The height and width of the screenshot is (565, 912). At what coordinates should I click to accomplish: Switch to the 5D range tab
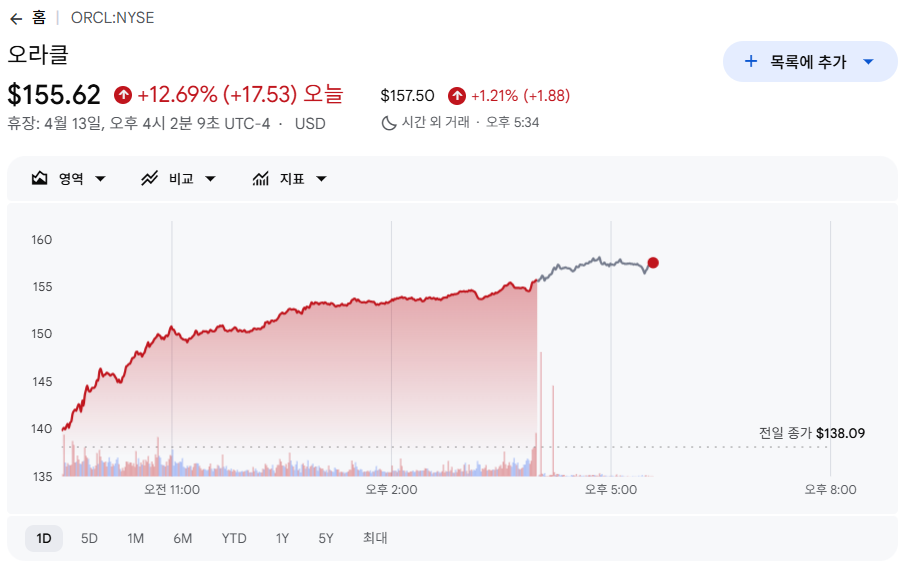[x=89, y=538]
